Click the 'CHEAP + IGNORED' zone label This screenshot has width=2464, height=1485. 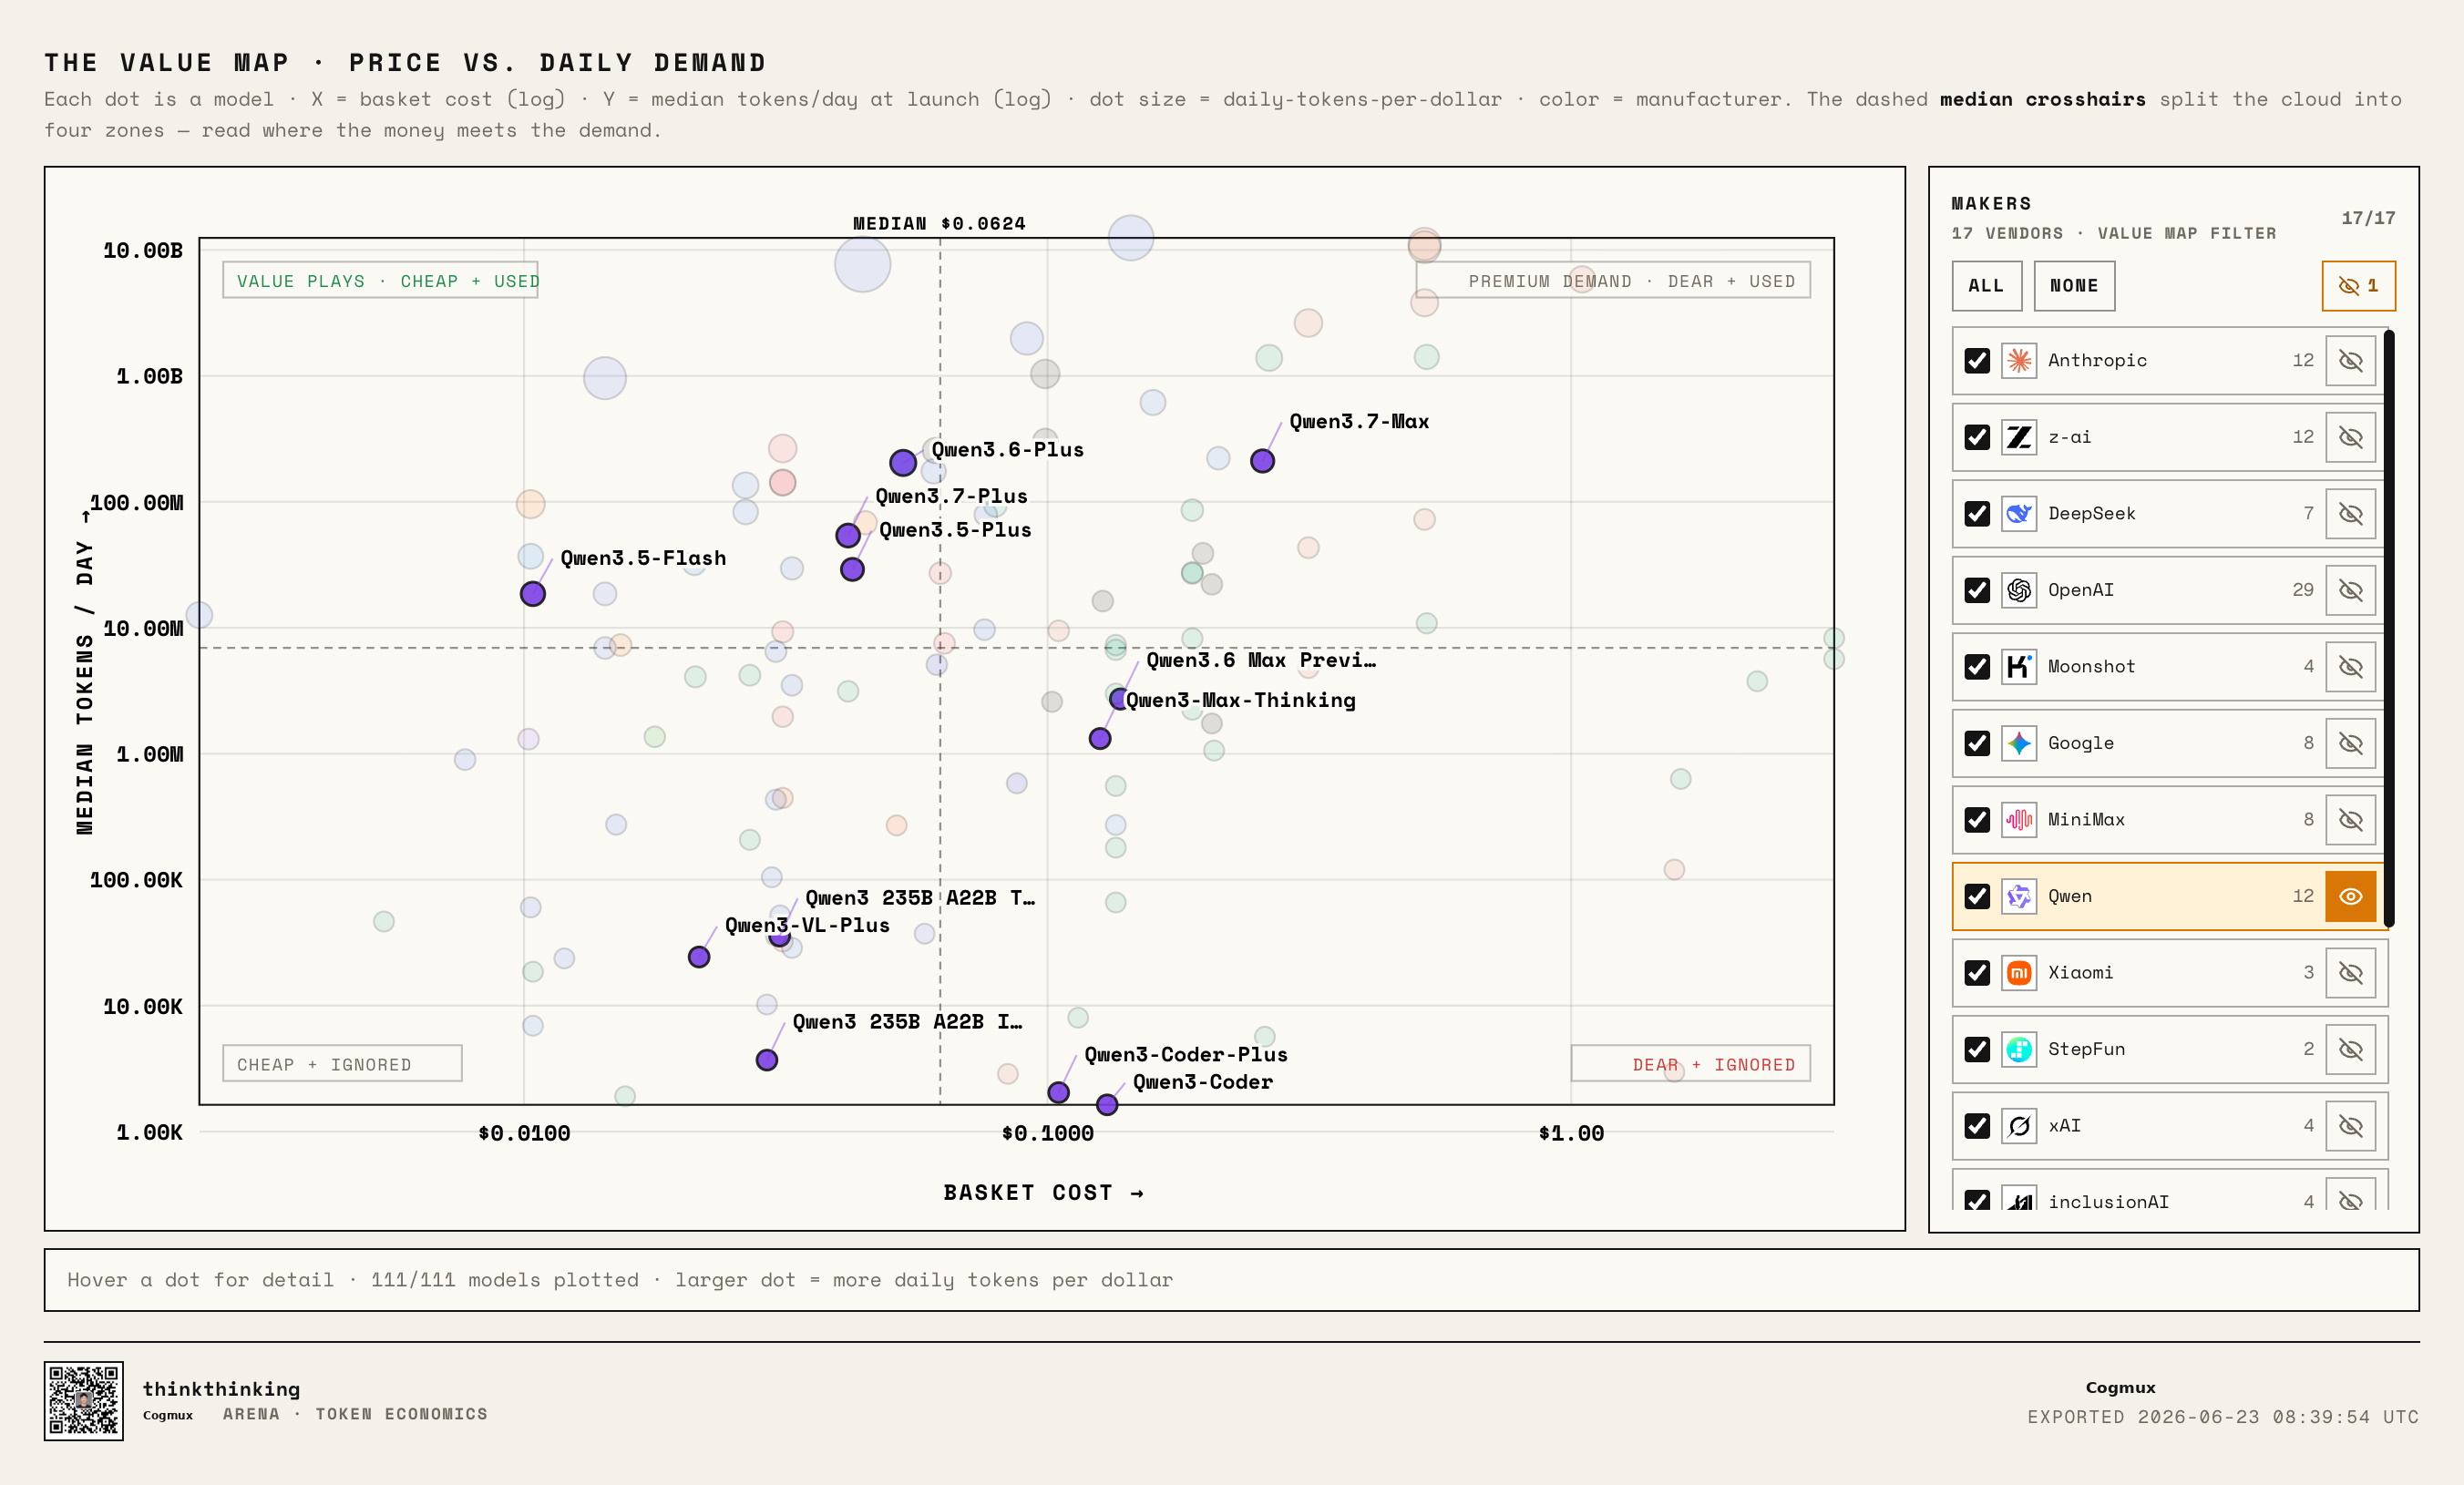[324, 1065]
